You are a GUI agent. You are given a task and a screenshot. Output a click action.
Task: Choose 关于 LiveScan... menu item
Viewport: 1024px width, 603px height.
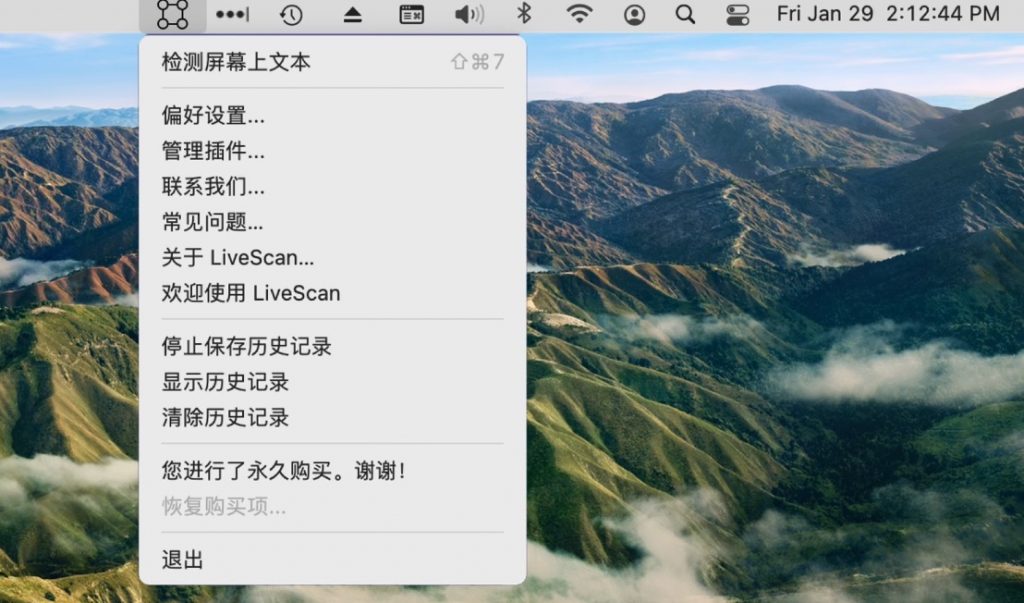coord(332,258)
